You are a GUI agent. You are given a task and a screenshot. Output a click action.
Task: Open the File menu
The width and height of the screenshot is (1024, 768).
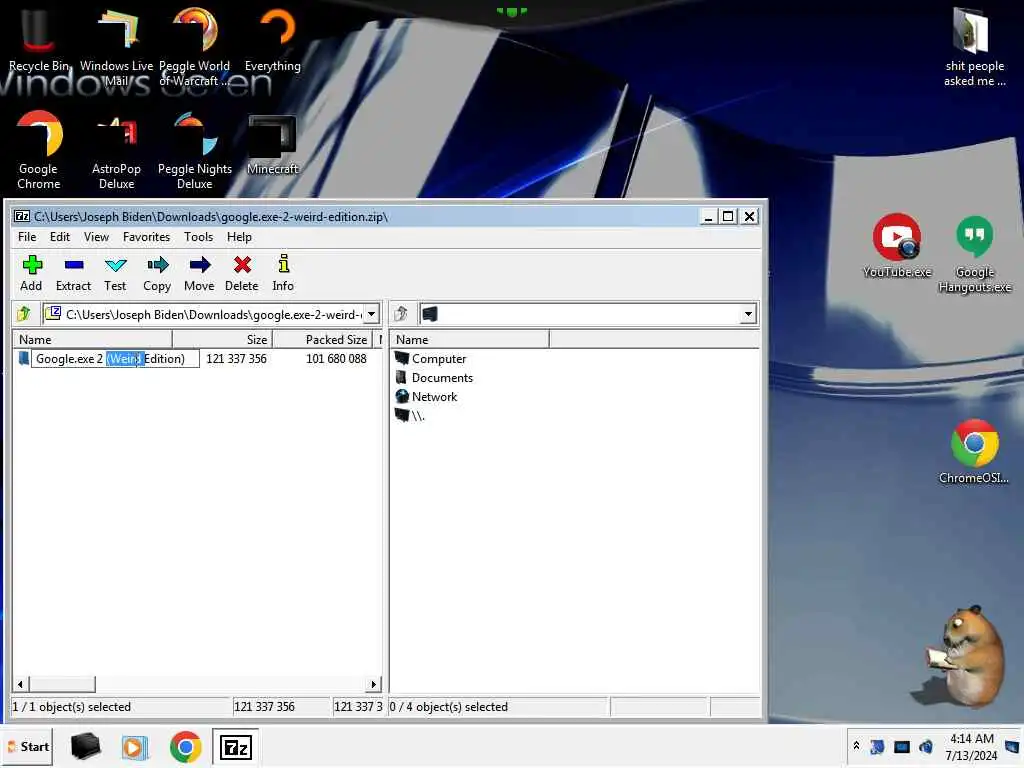pyautogui.click(x=27, y=237)
